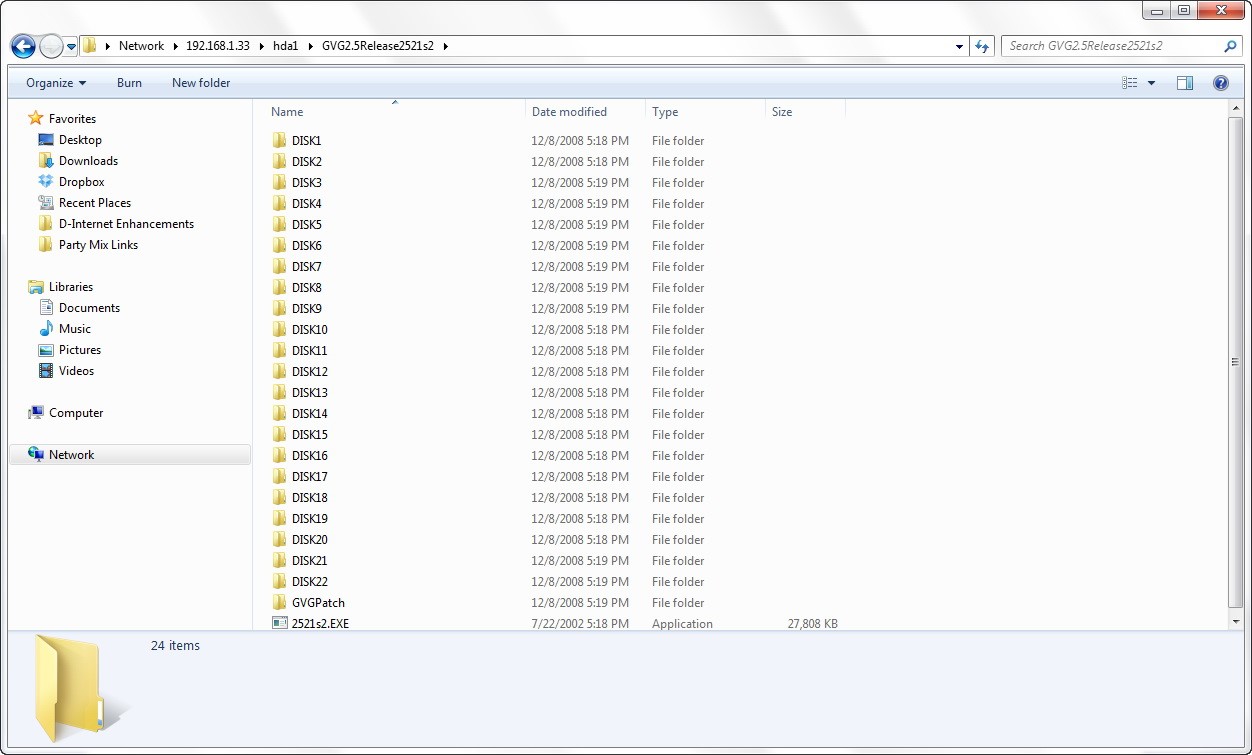Click the Refresh icon beside address bar
The height and width of the screenshot is (755, 1252).
coord(982,46)
